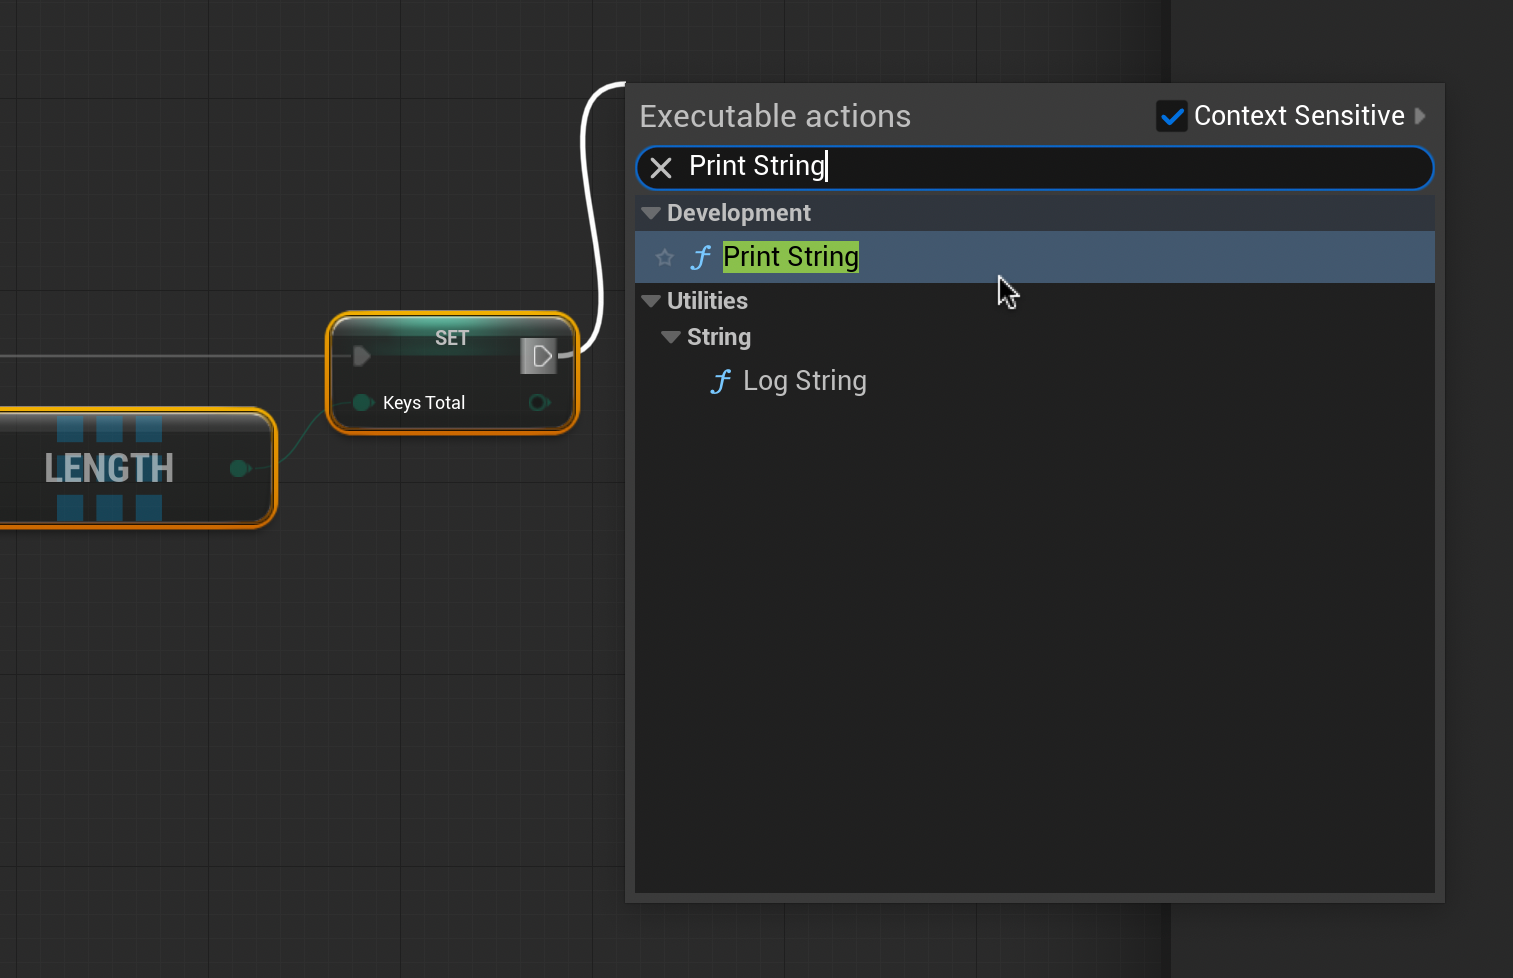Collapse the Utilities category
Viewport: 1513px width, 978px height.
click(x=651, y=301)
